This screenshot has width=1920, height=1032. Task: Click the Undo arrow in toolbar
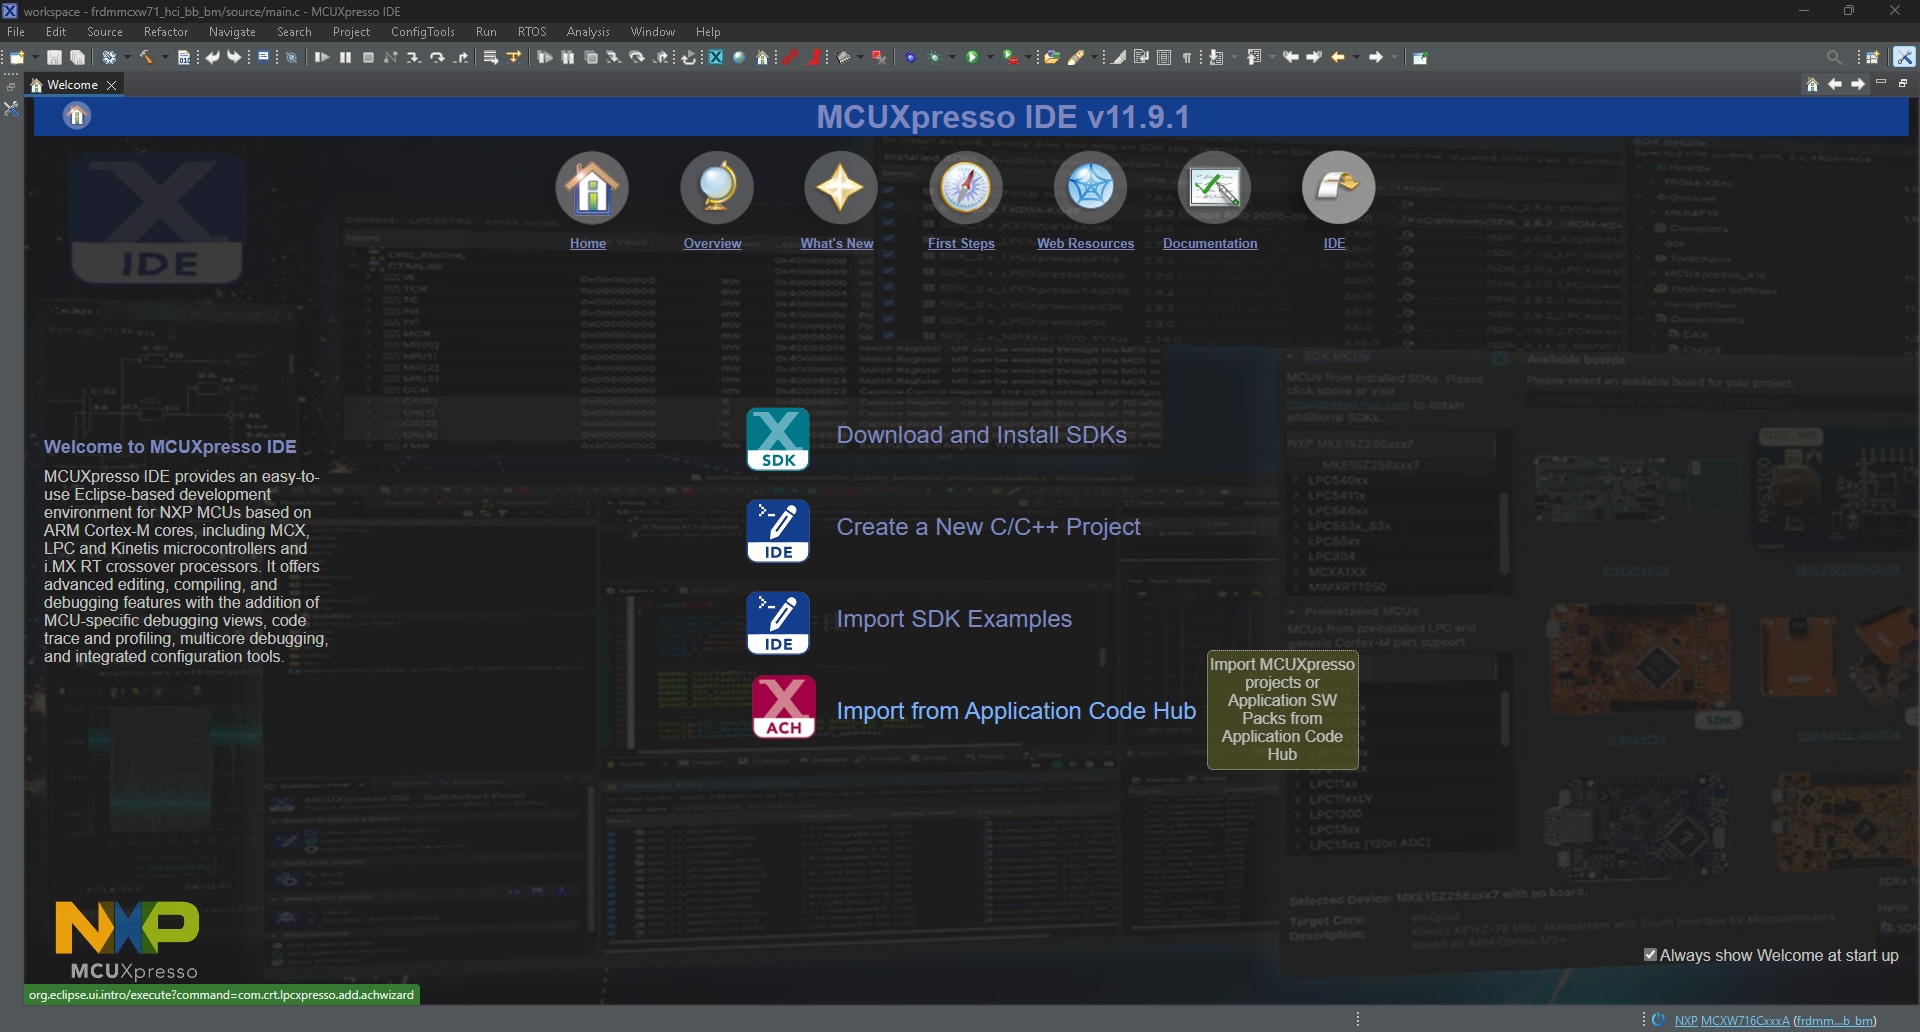point(213,57)
